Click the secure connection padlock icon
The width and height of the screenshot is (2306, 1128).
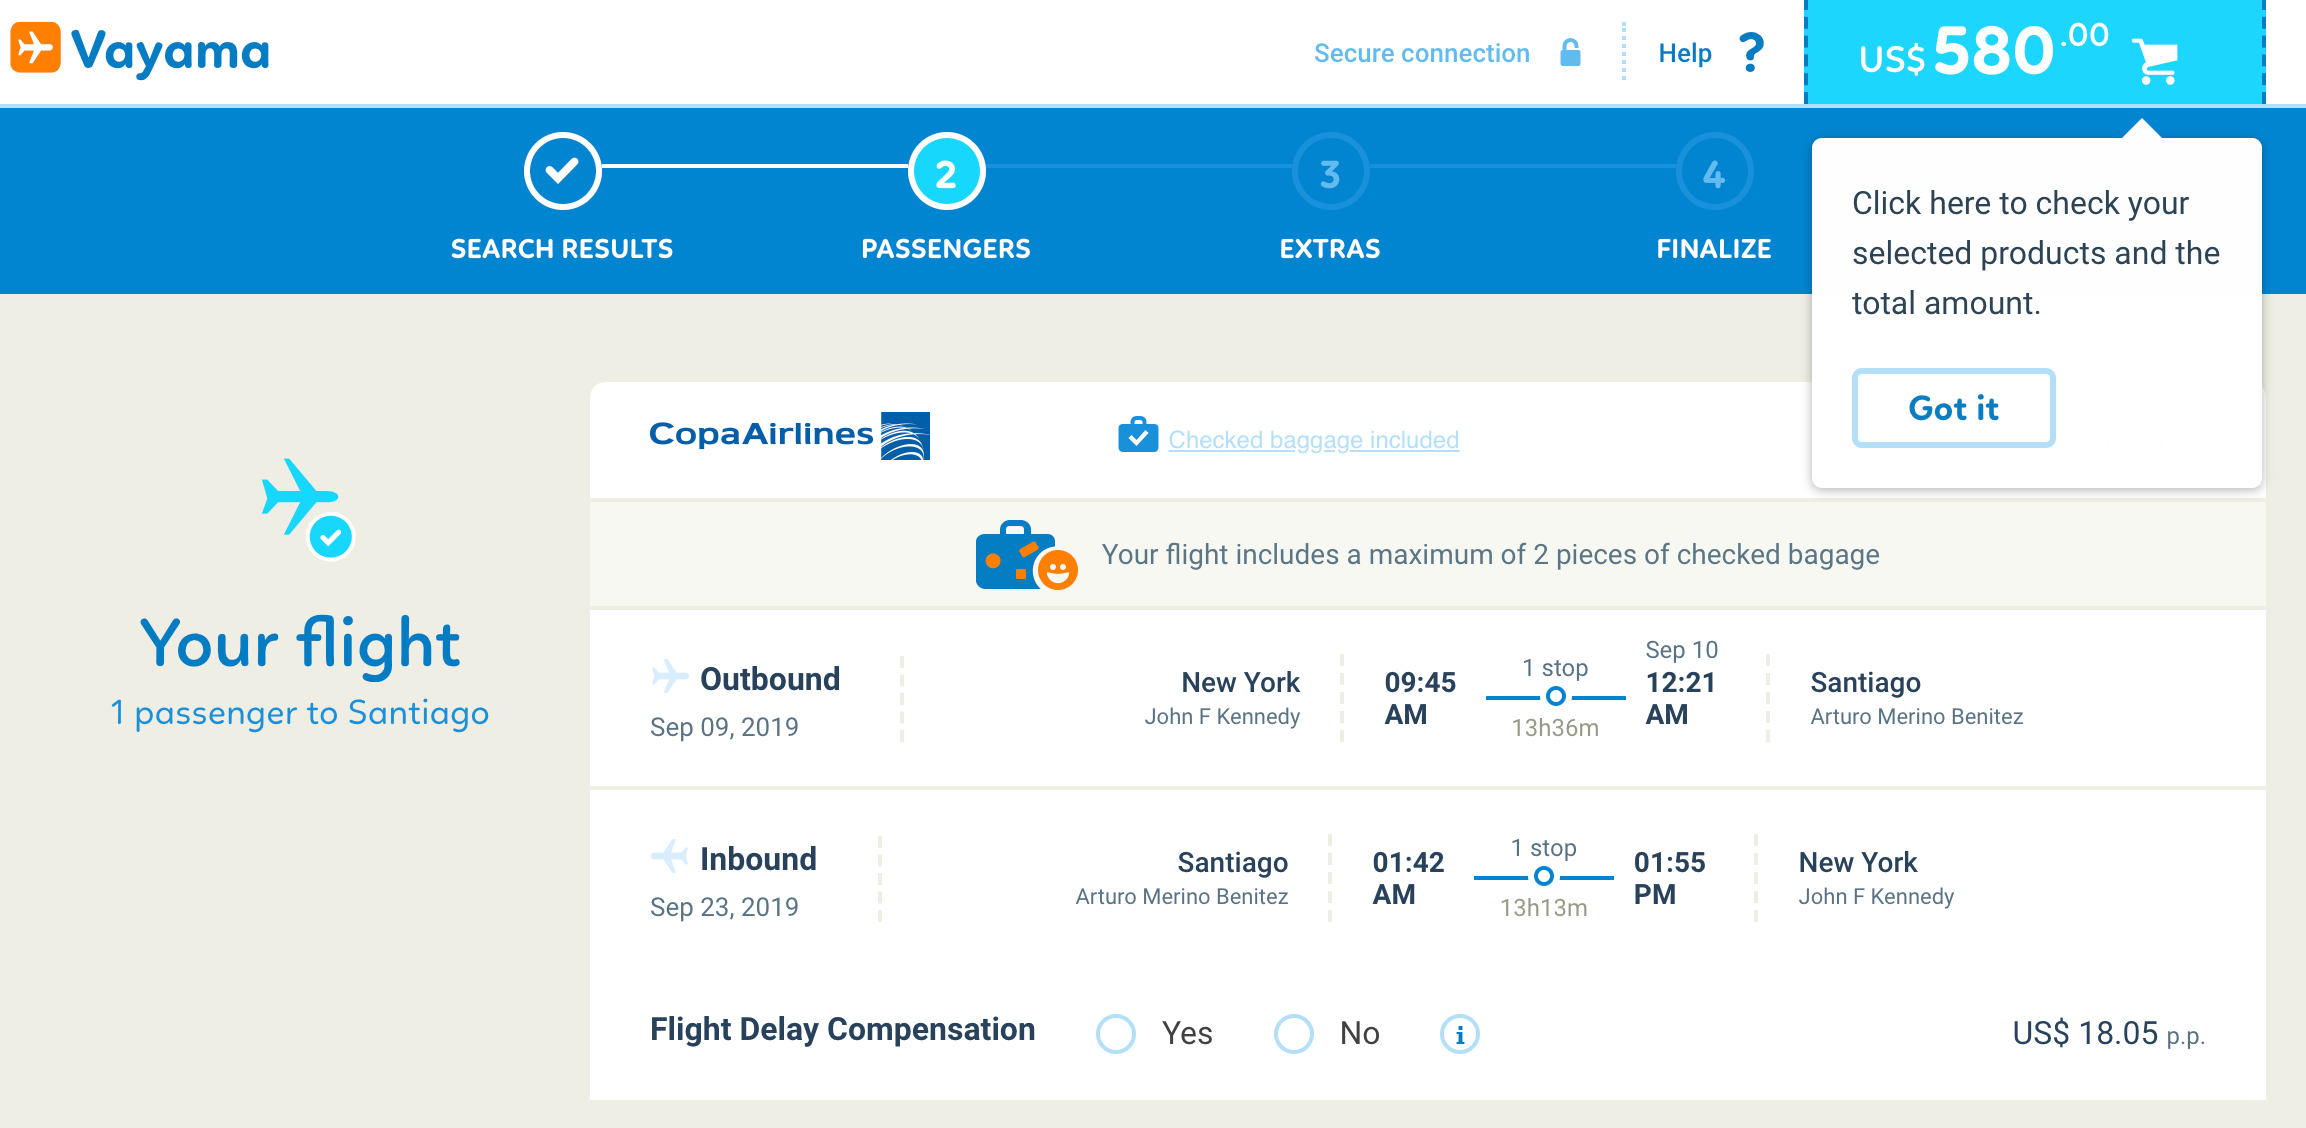(x=1570, y=53)
